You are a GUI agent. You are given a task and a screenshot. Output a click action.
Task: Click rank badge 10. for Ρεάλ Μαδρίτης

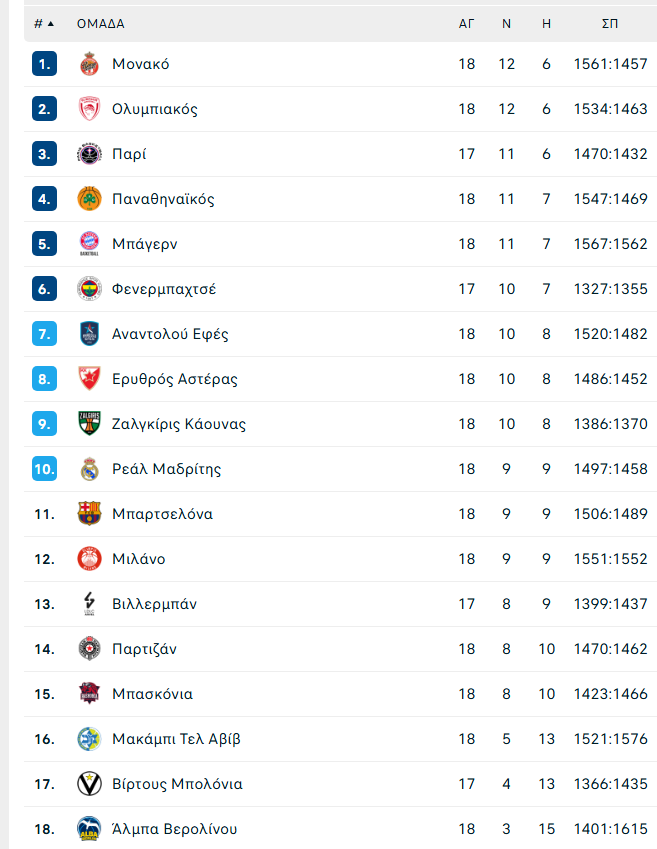(44, 469)
